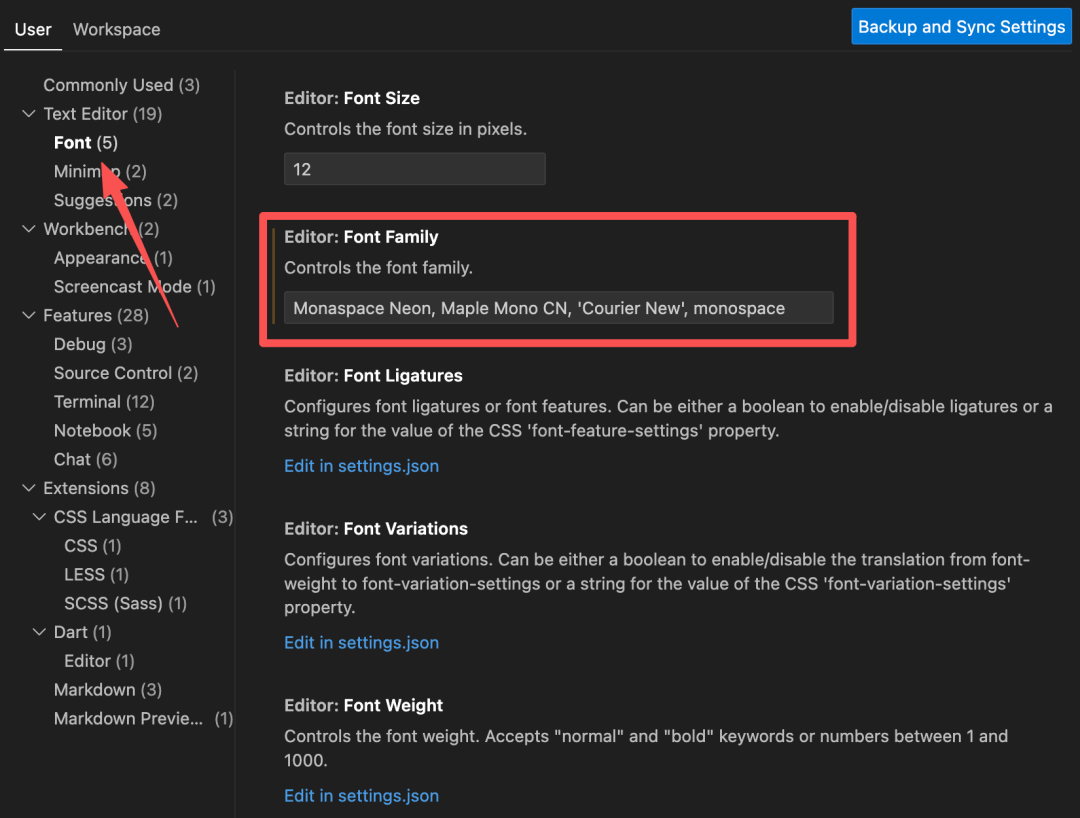Open the Chat settings category

(x=85, y=460)
